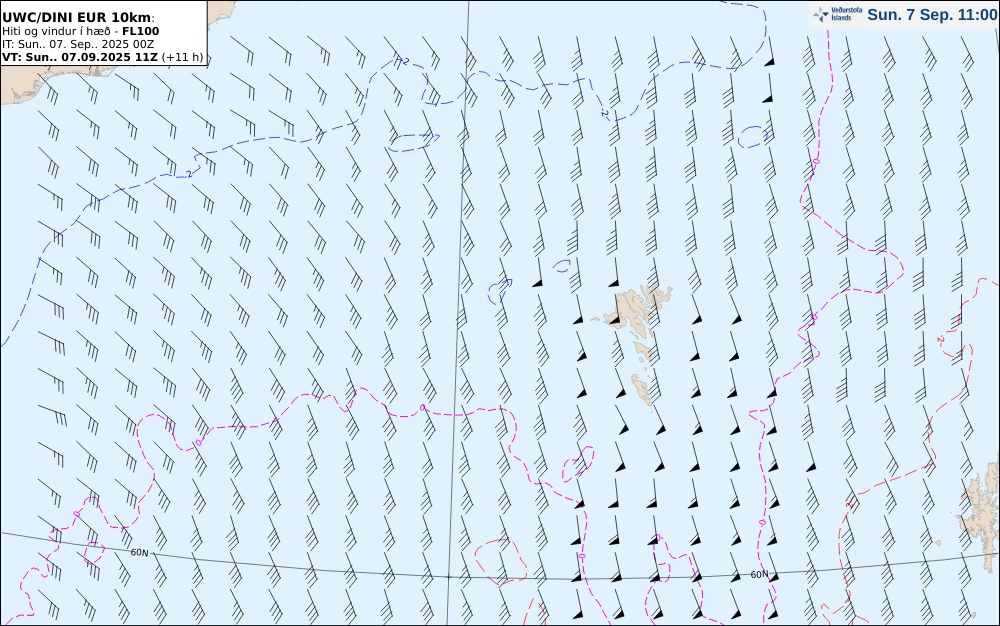Click the 'VT: Sun.. 07.09.2025 11Z' valid time line

[102, 57]
